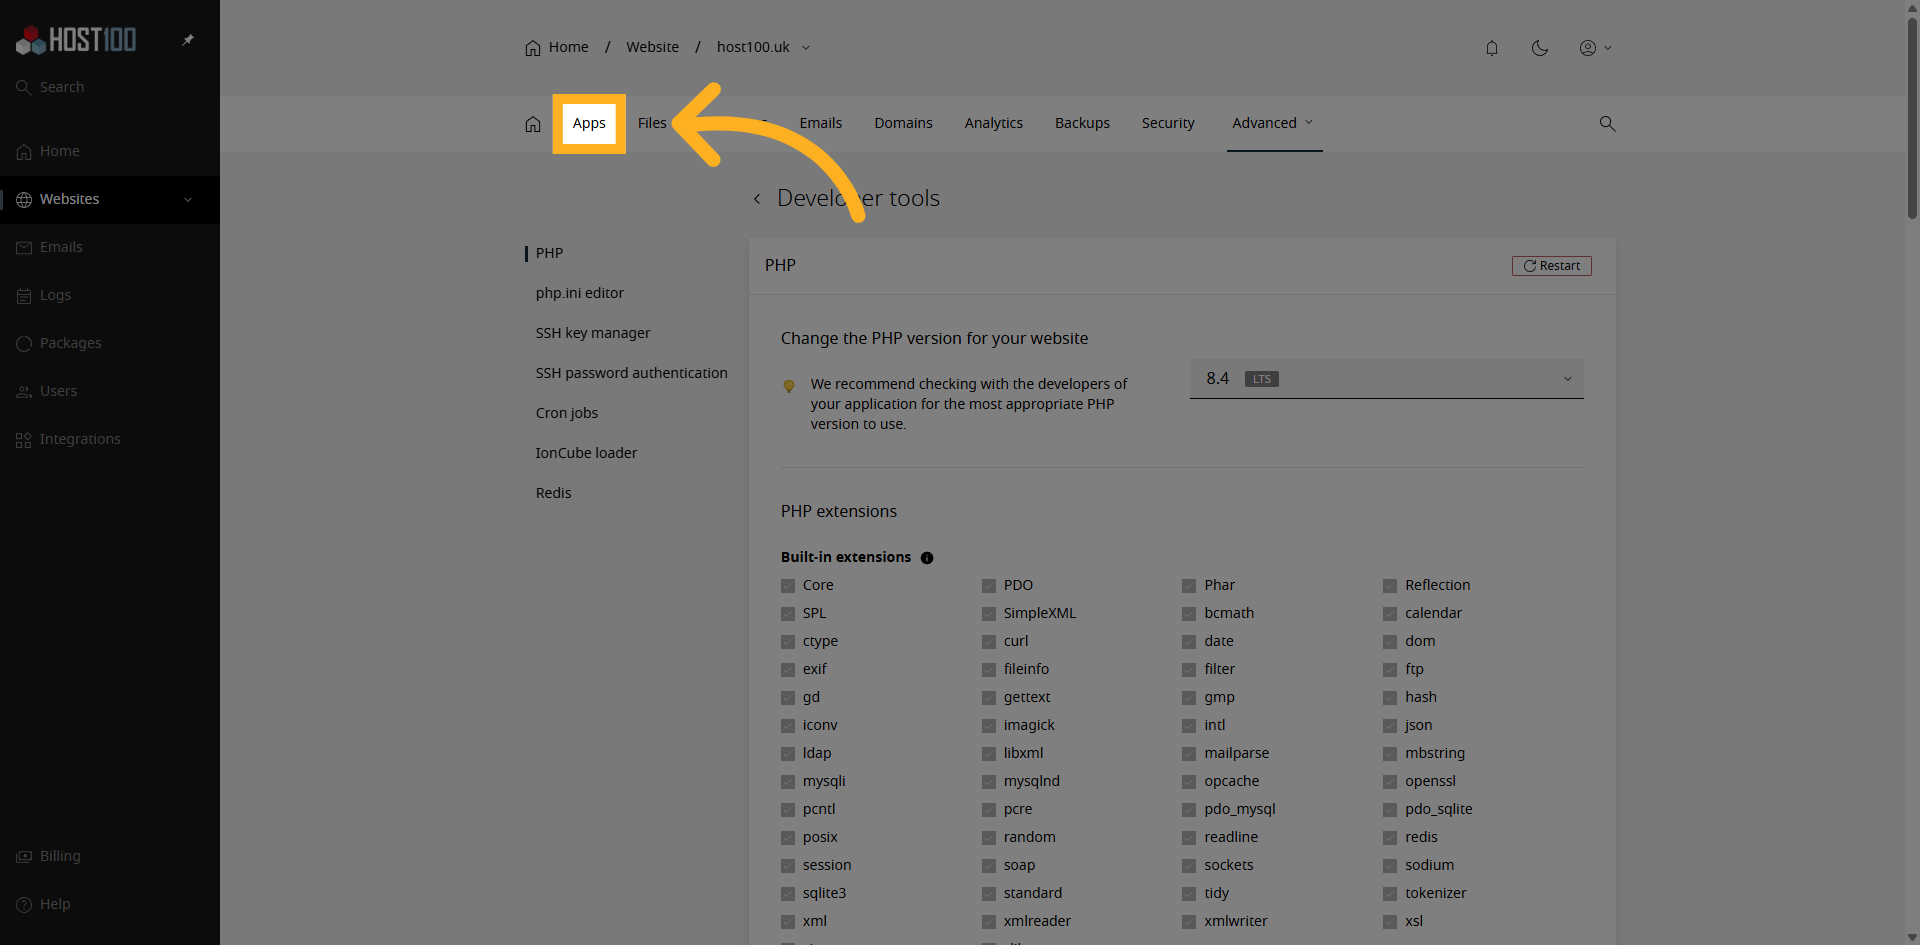Toggle the curl extension checkbox
The image size is (1920, 945).
(x=989, y=642)
